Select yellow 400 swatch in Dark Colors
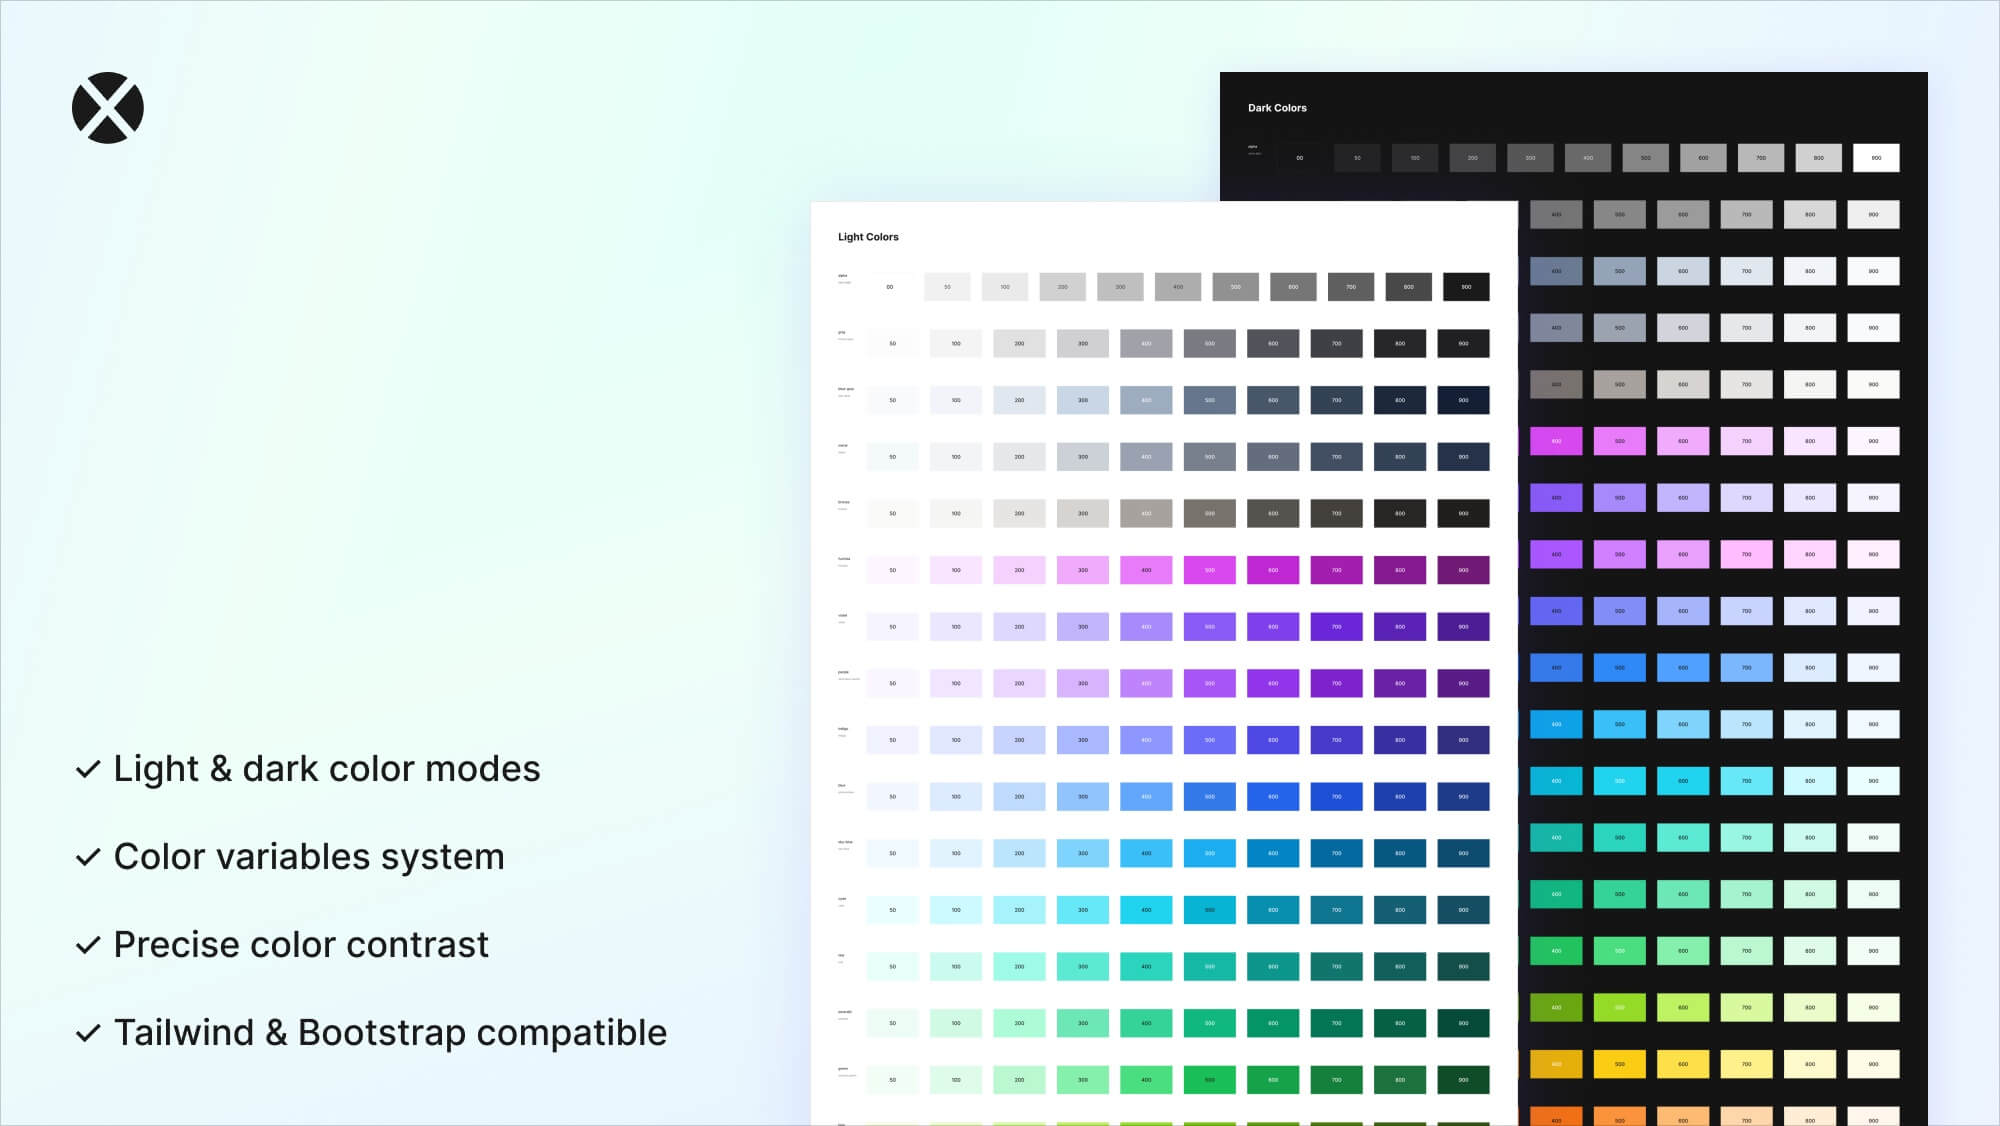 (x=1556, y=1064)
